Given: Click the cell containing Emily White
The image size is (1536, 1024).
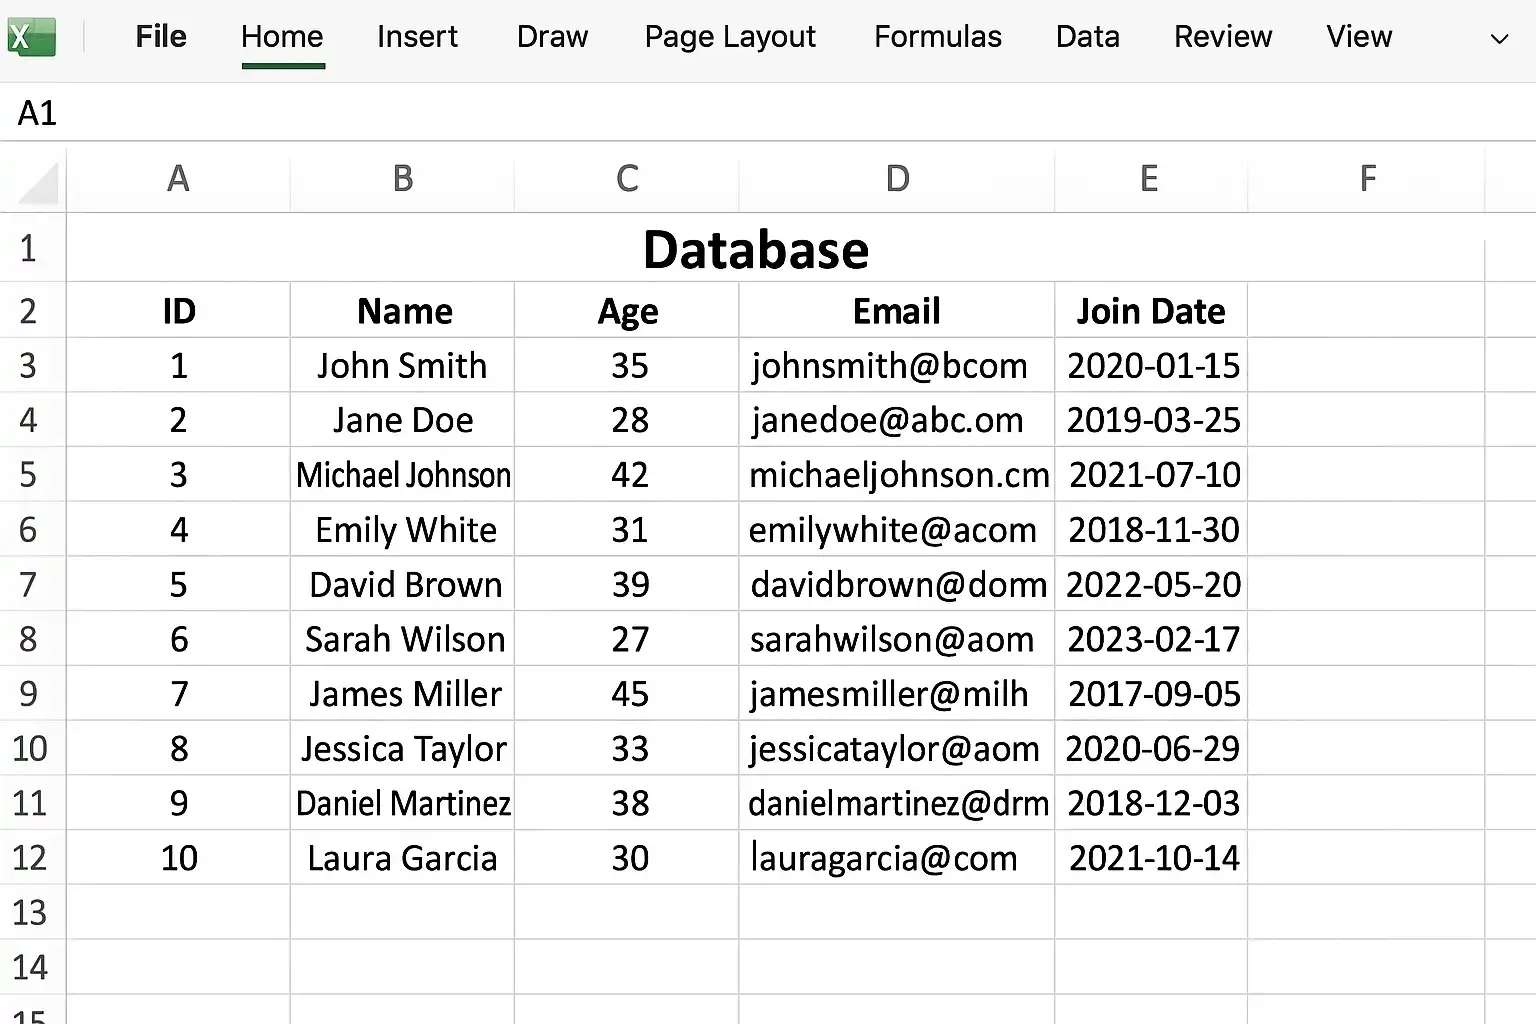Looking at the screenshot, I should click(x=403, y=529).
